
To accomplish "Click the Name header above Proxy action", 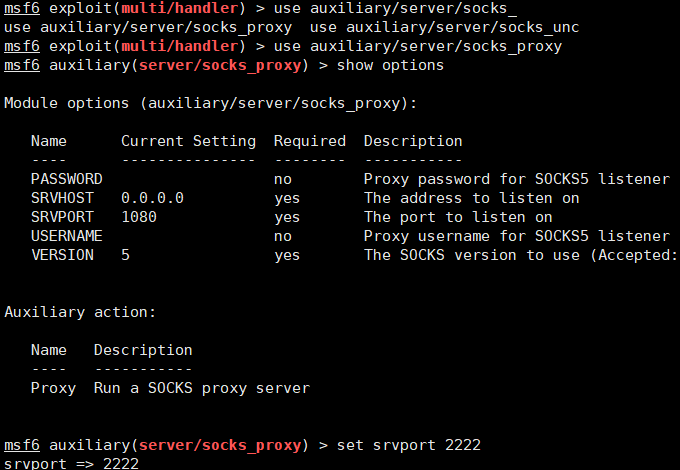I will [x=49, y=350].
